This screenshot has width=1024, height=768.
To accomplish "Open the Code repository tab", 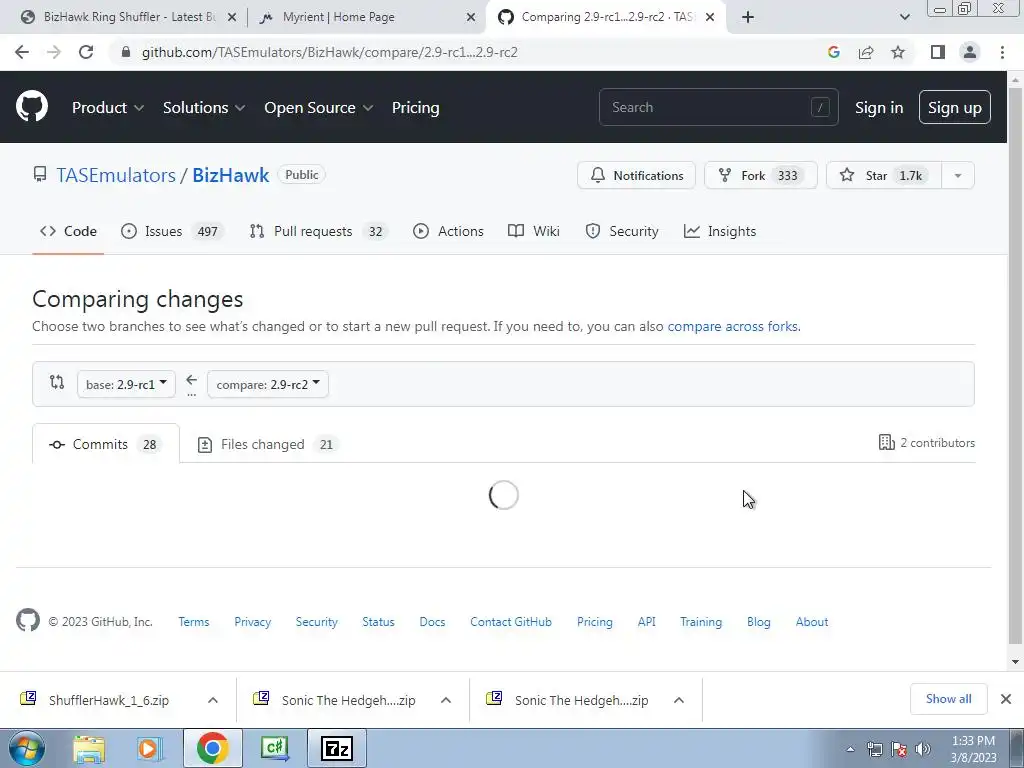I will click(x=68, y=231).
